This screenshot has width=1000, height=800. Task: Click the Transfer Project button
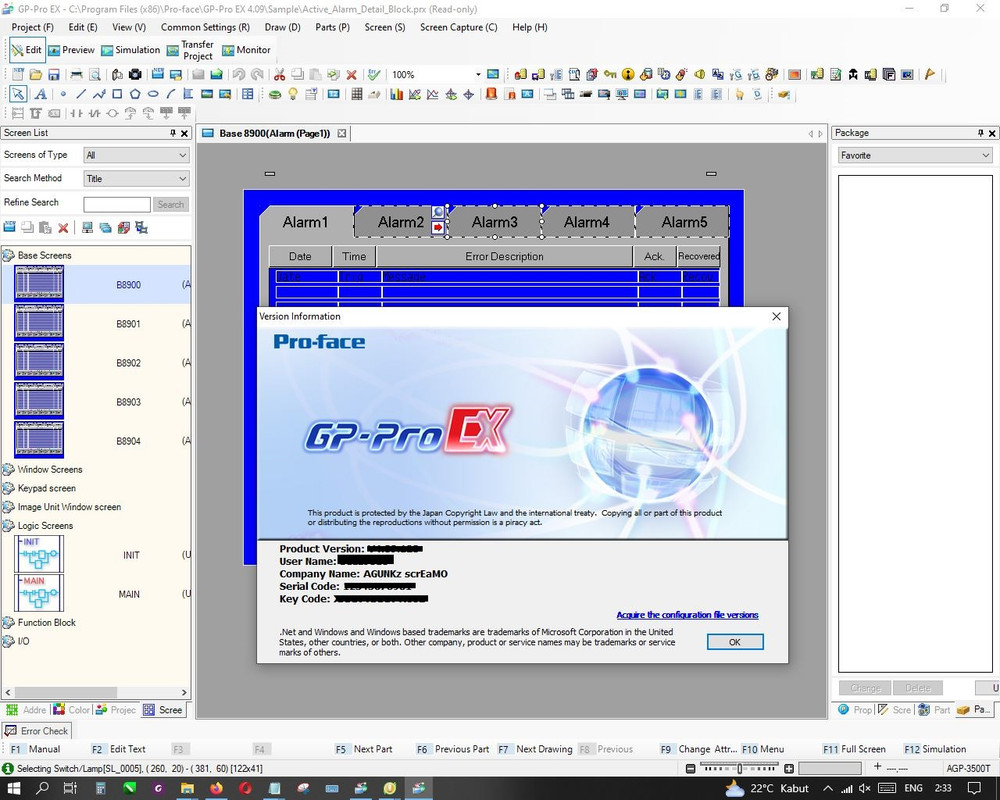pyautogui.click(x=190, y=50)
